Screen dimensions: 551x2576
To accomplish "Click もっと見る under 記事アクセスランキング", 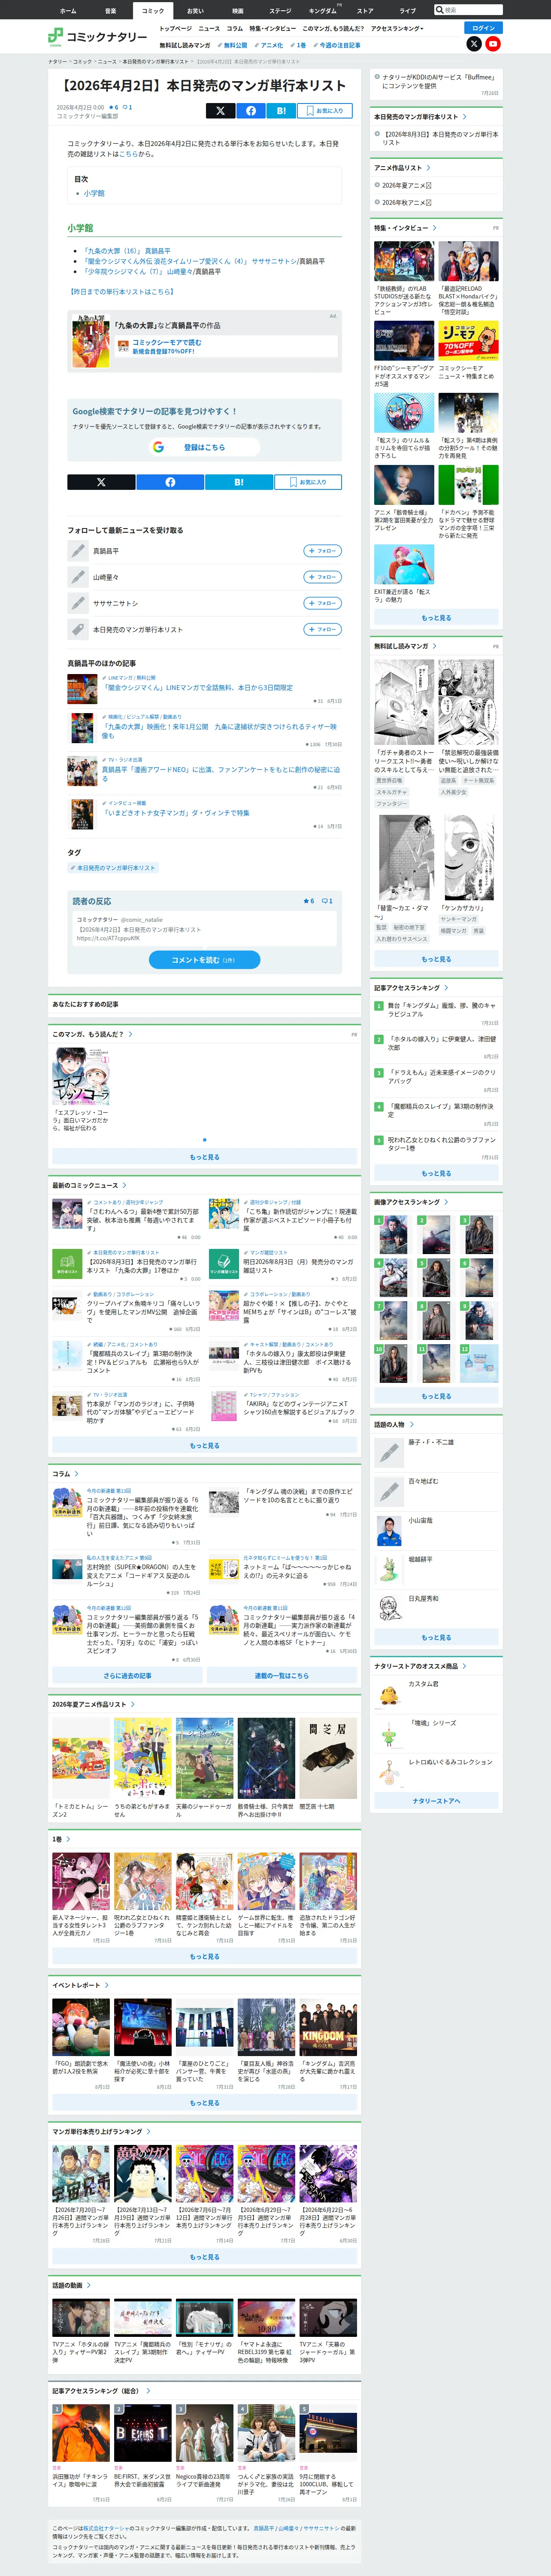I will point(436,1173).
